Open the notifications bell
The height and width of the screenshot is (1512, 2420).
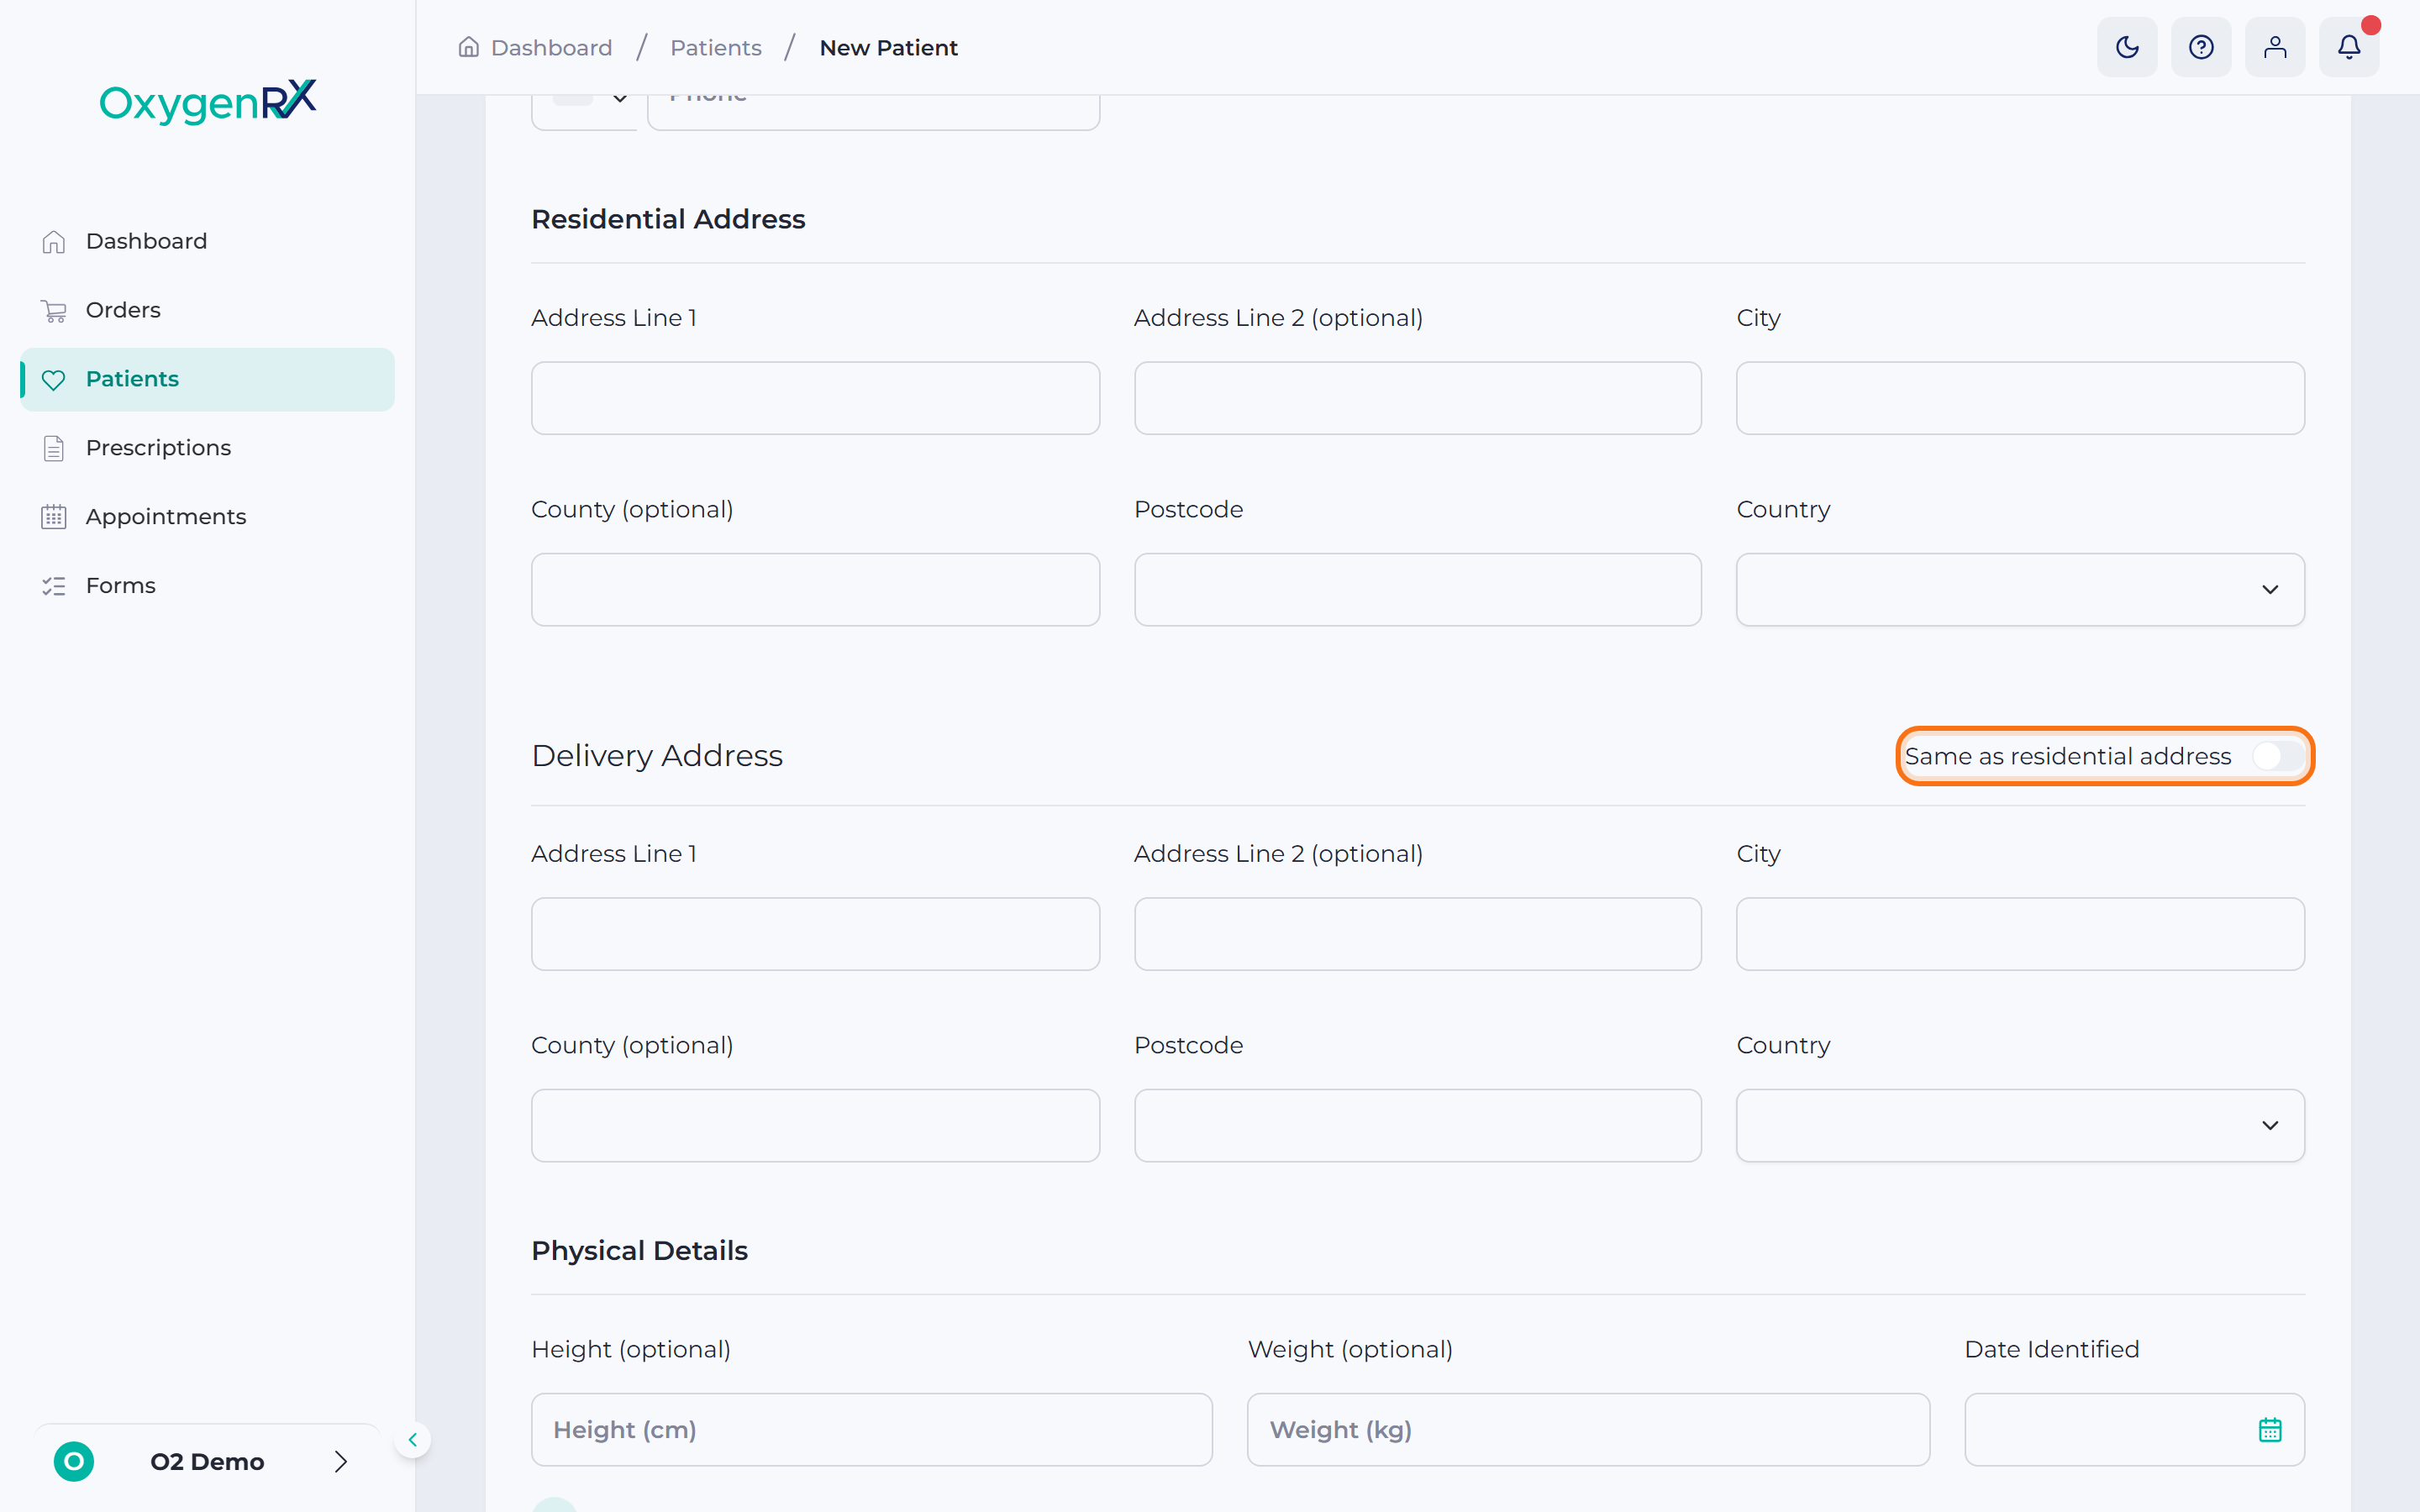tap(2349, 47)
